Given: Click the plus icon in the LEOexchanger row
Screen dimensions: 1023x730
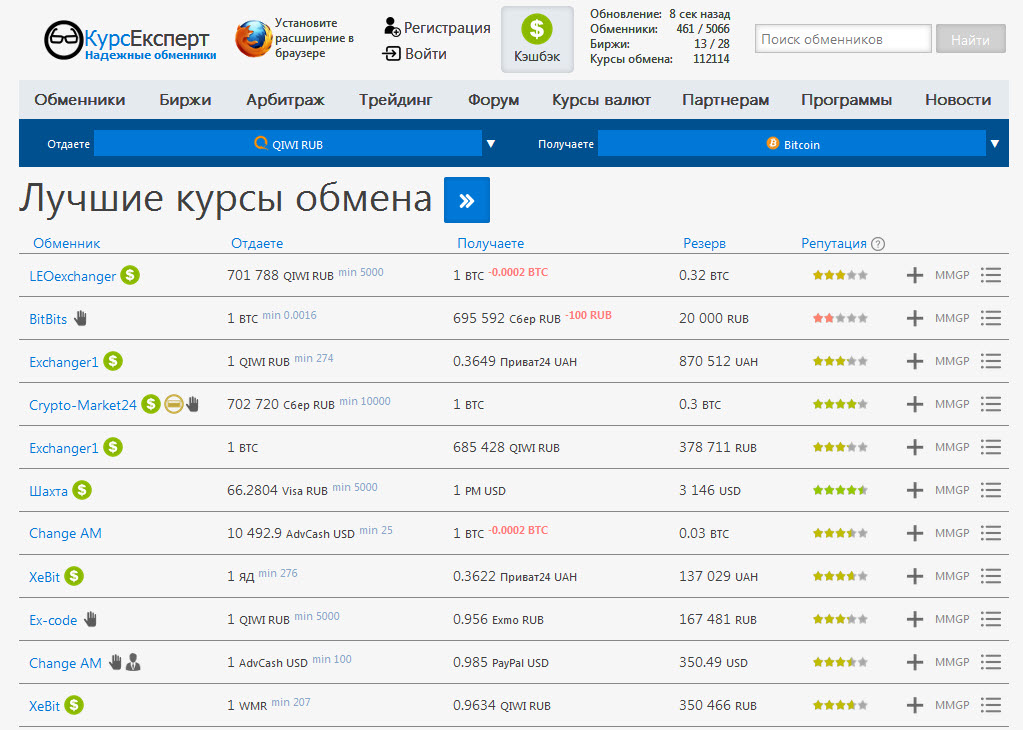Looking at the screenshot, I should coord(914,275).
